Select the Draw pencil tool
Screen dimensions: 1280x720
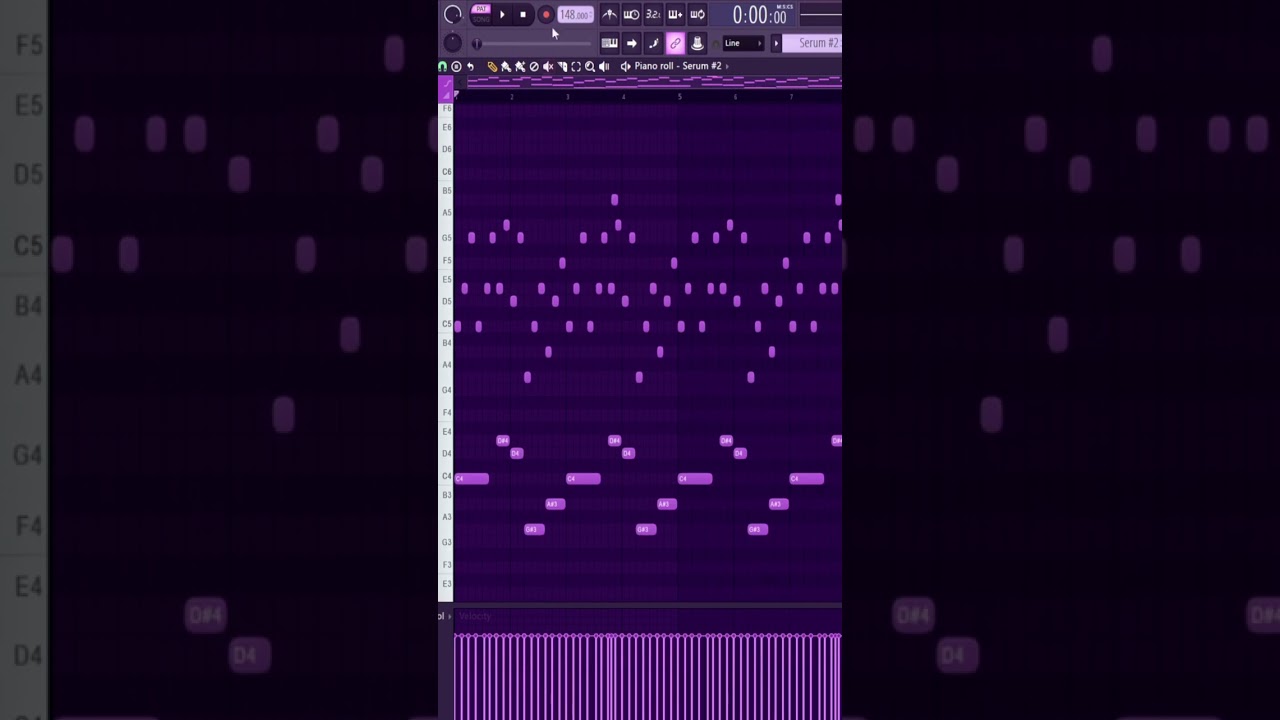point(492,66)
